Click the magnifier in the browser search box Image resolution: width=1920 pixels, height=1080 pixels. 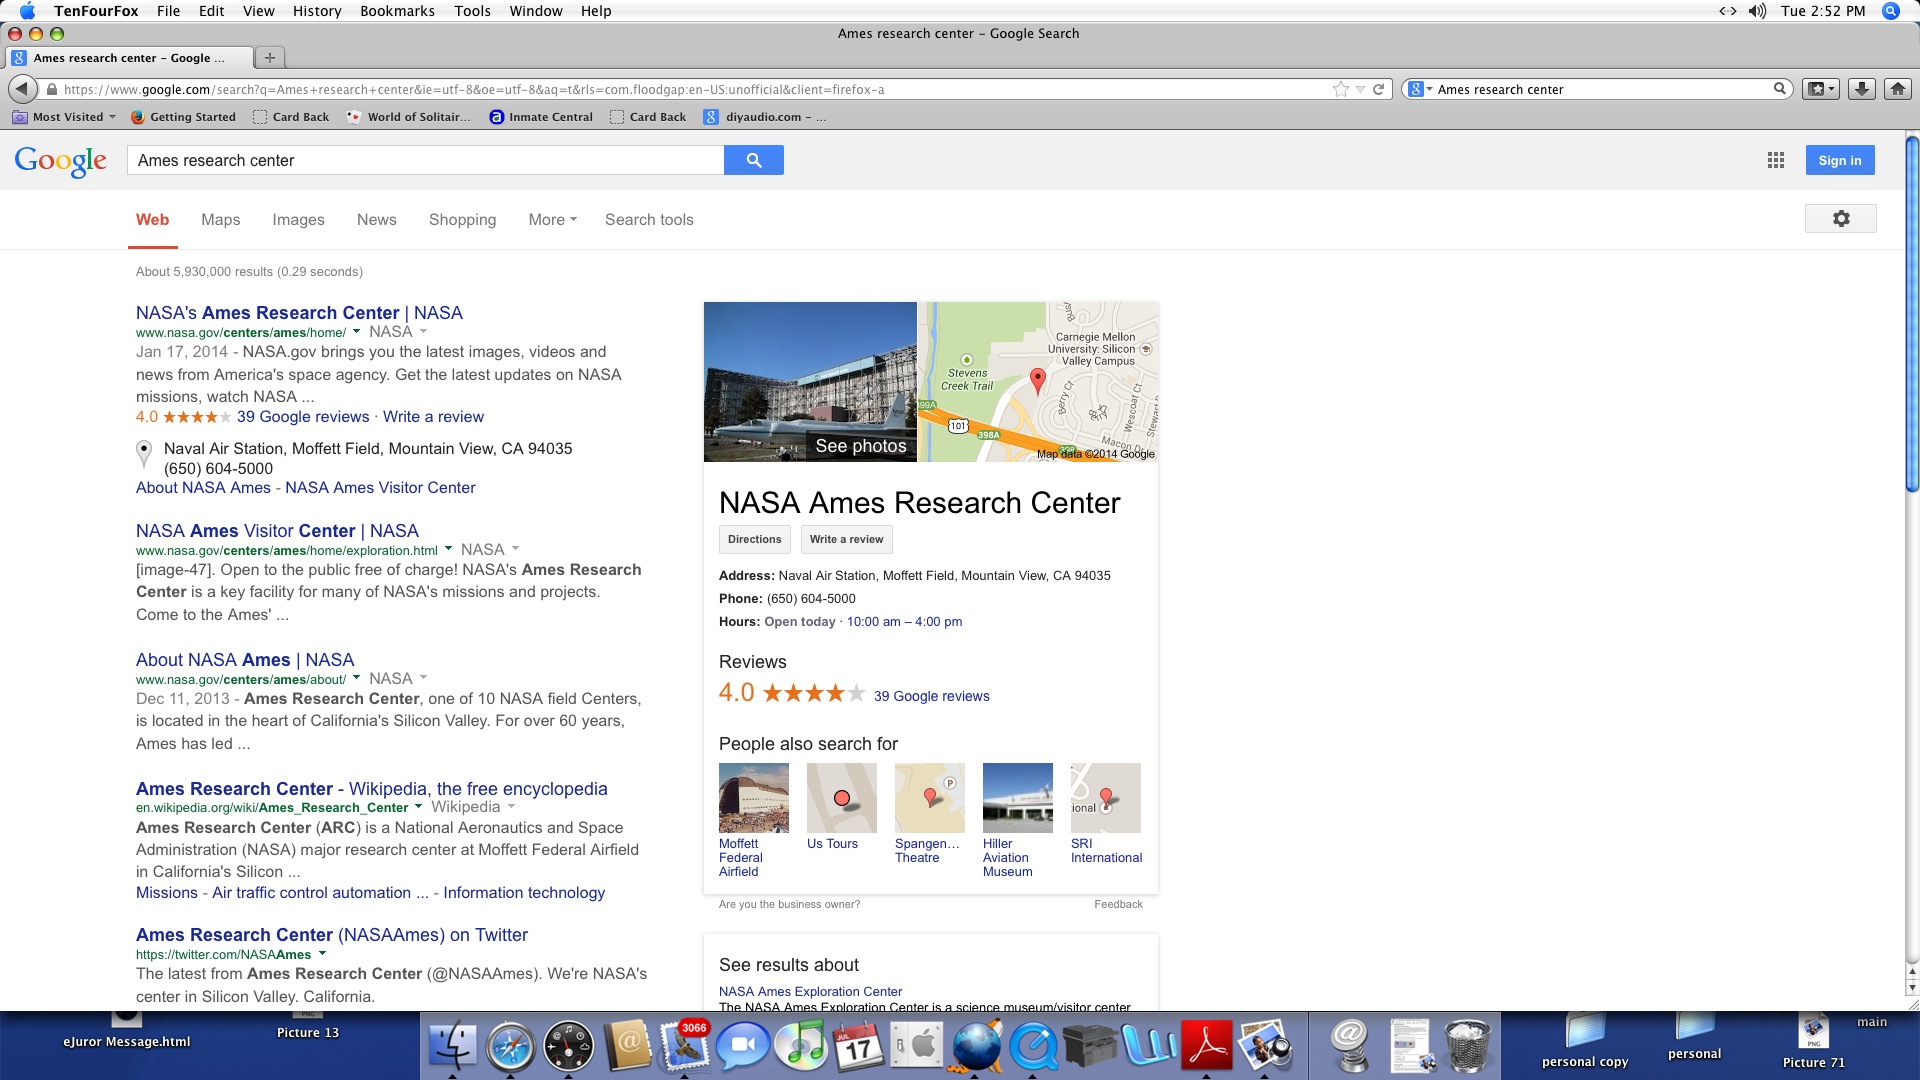(1779, 89)
